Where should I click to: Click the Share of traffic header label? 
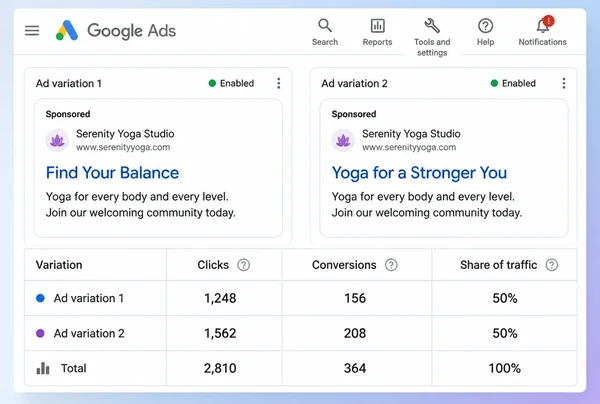[499, 265]
